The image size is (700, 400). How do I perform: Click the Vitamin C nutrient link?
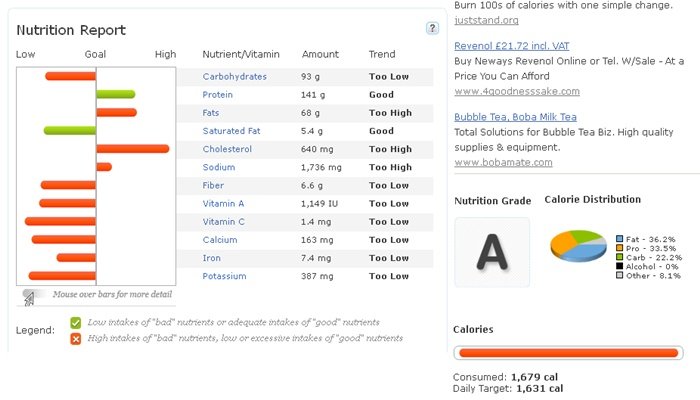tap(224, 222)
